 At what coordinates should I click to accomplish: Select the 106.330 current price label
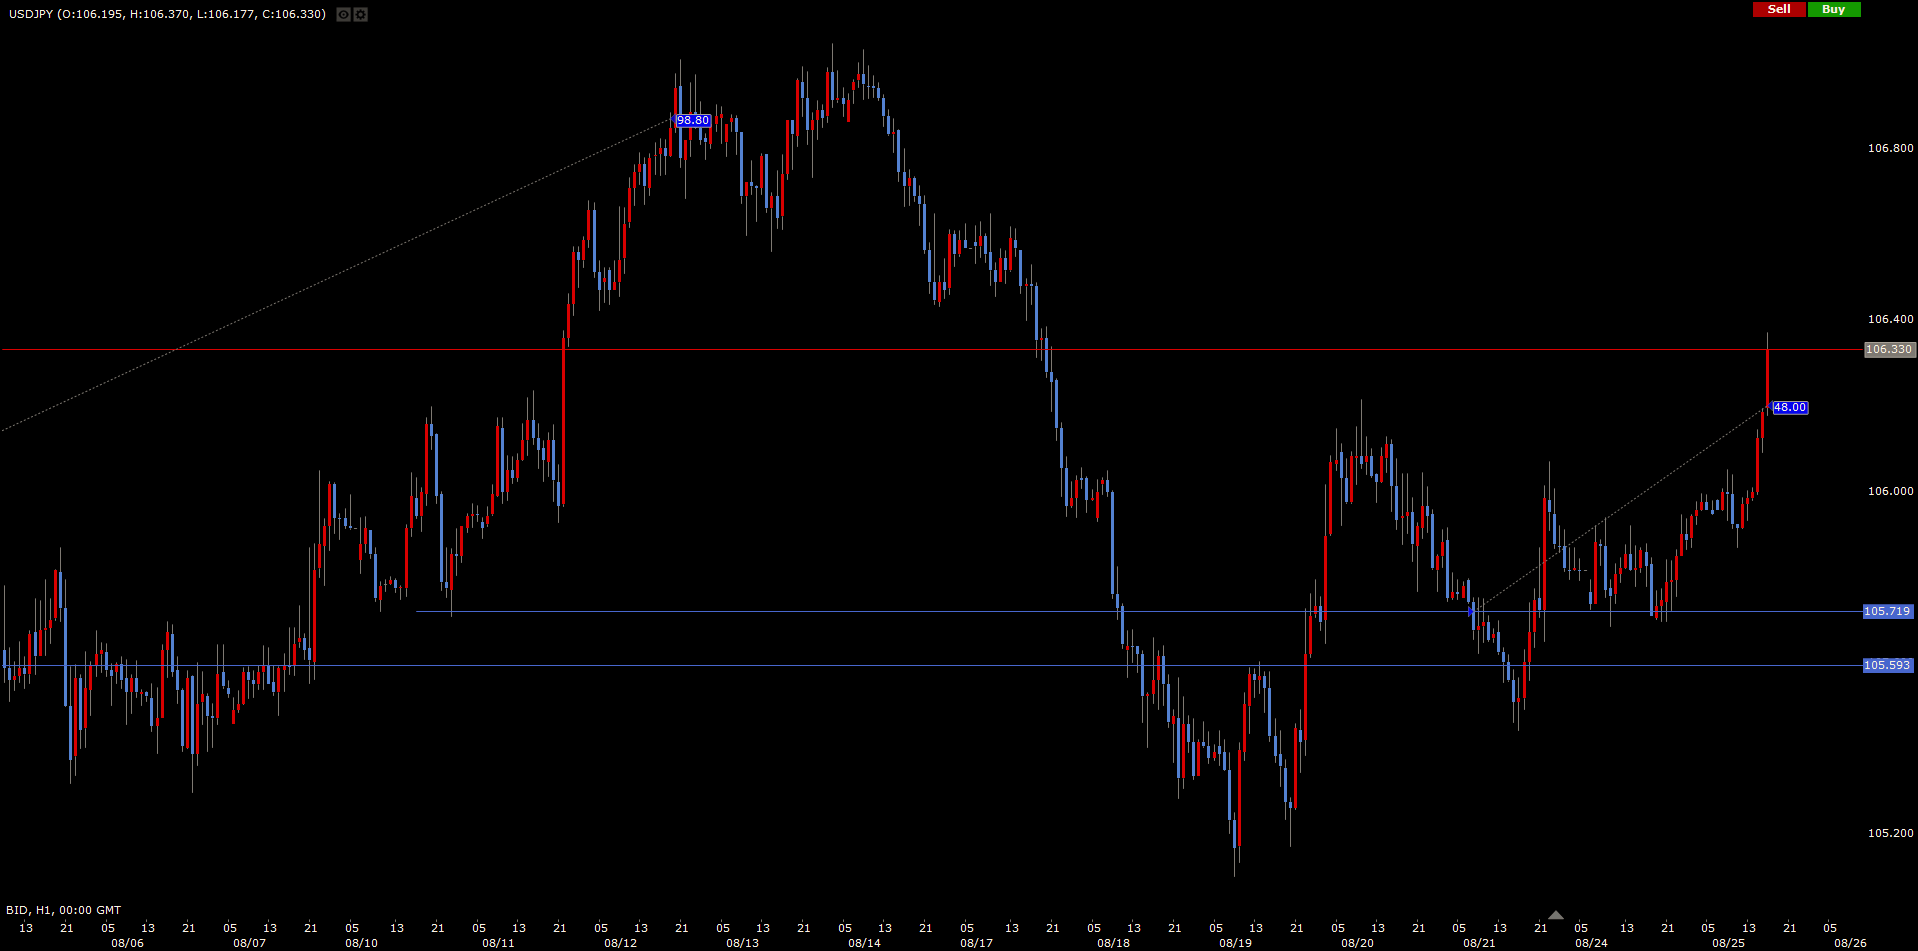pyautogui.click(x=1889, y=350)
